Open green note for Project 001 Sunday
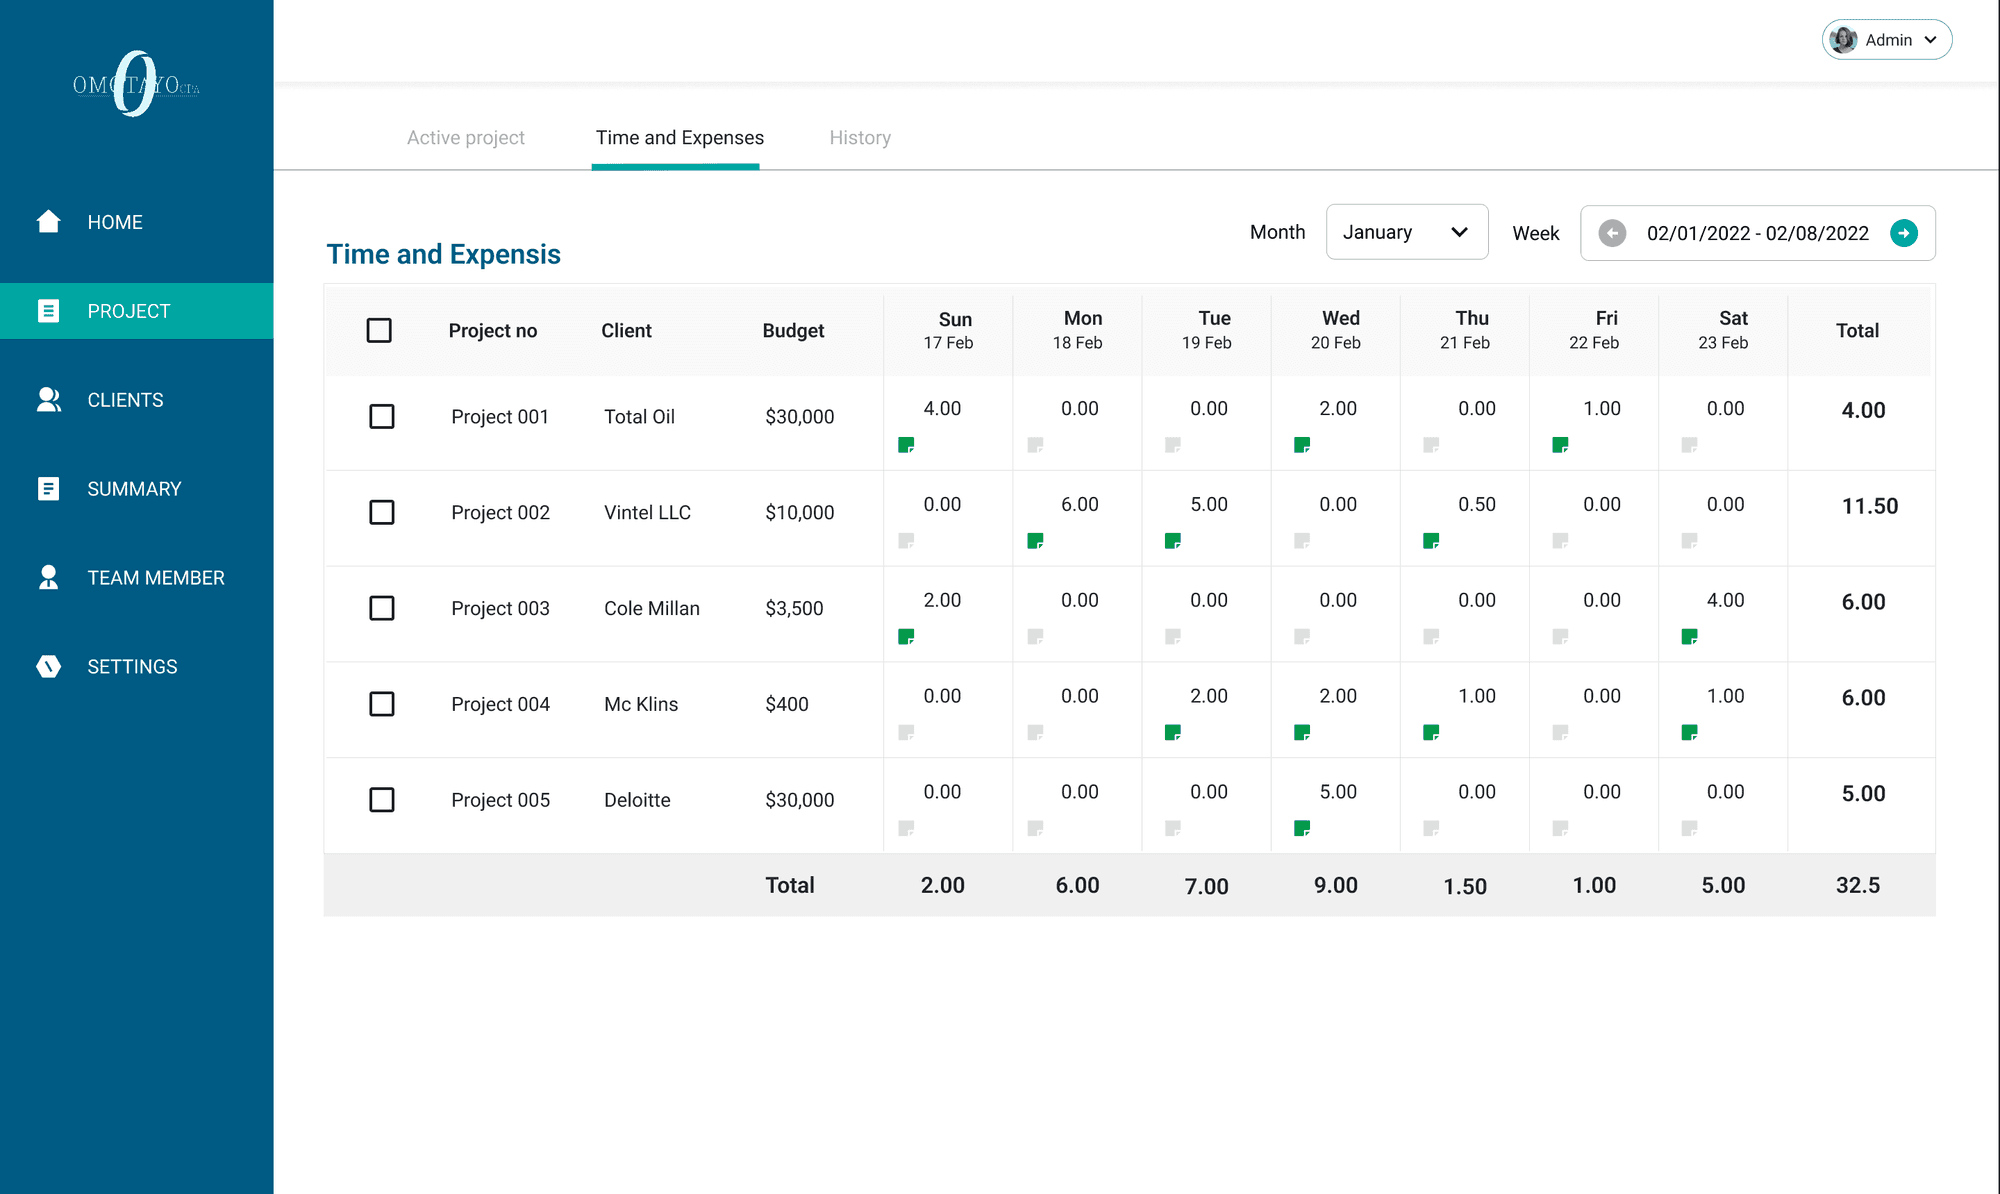 click(906, 445)
